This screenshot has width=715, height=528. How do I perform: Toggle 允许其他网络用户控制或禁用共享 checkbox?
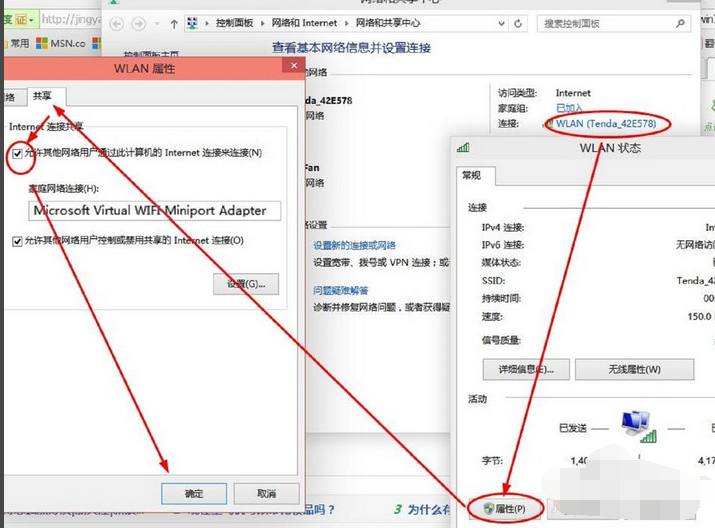click(17, 241)
